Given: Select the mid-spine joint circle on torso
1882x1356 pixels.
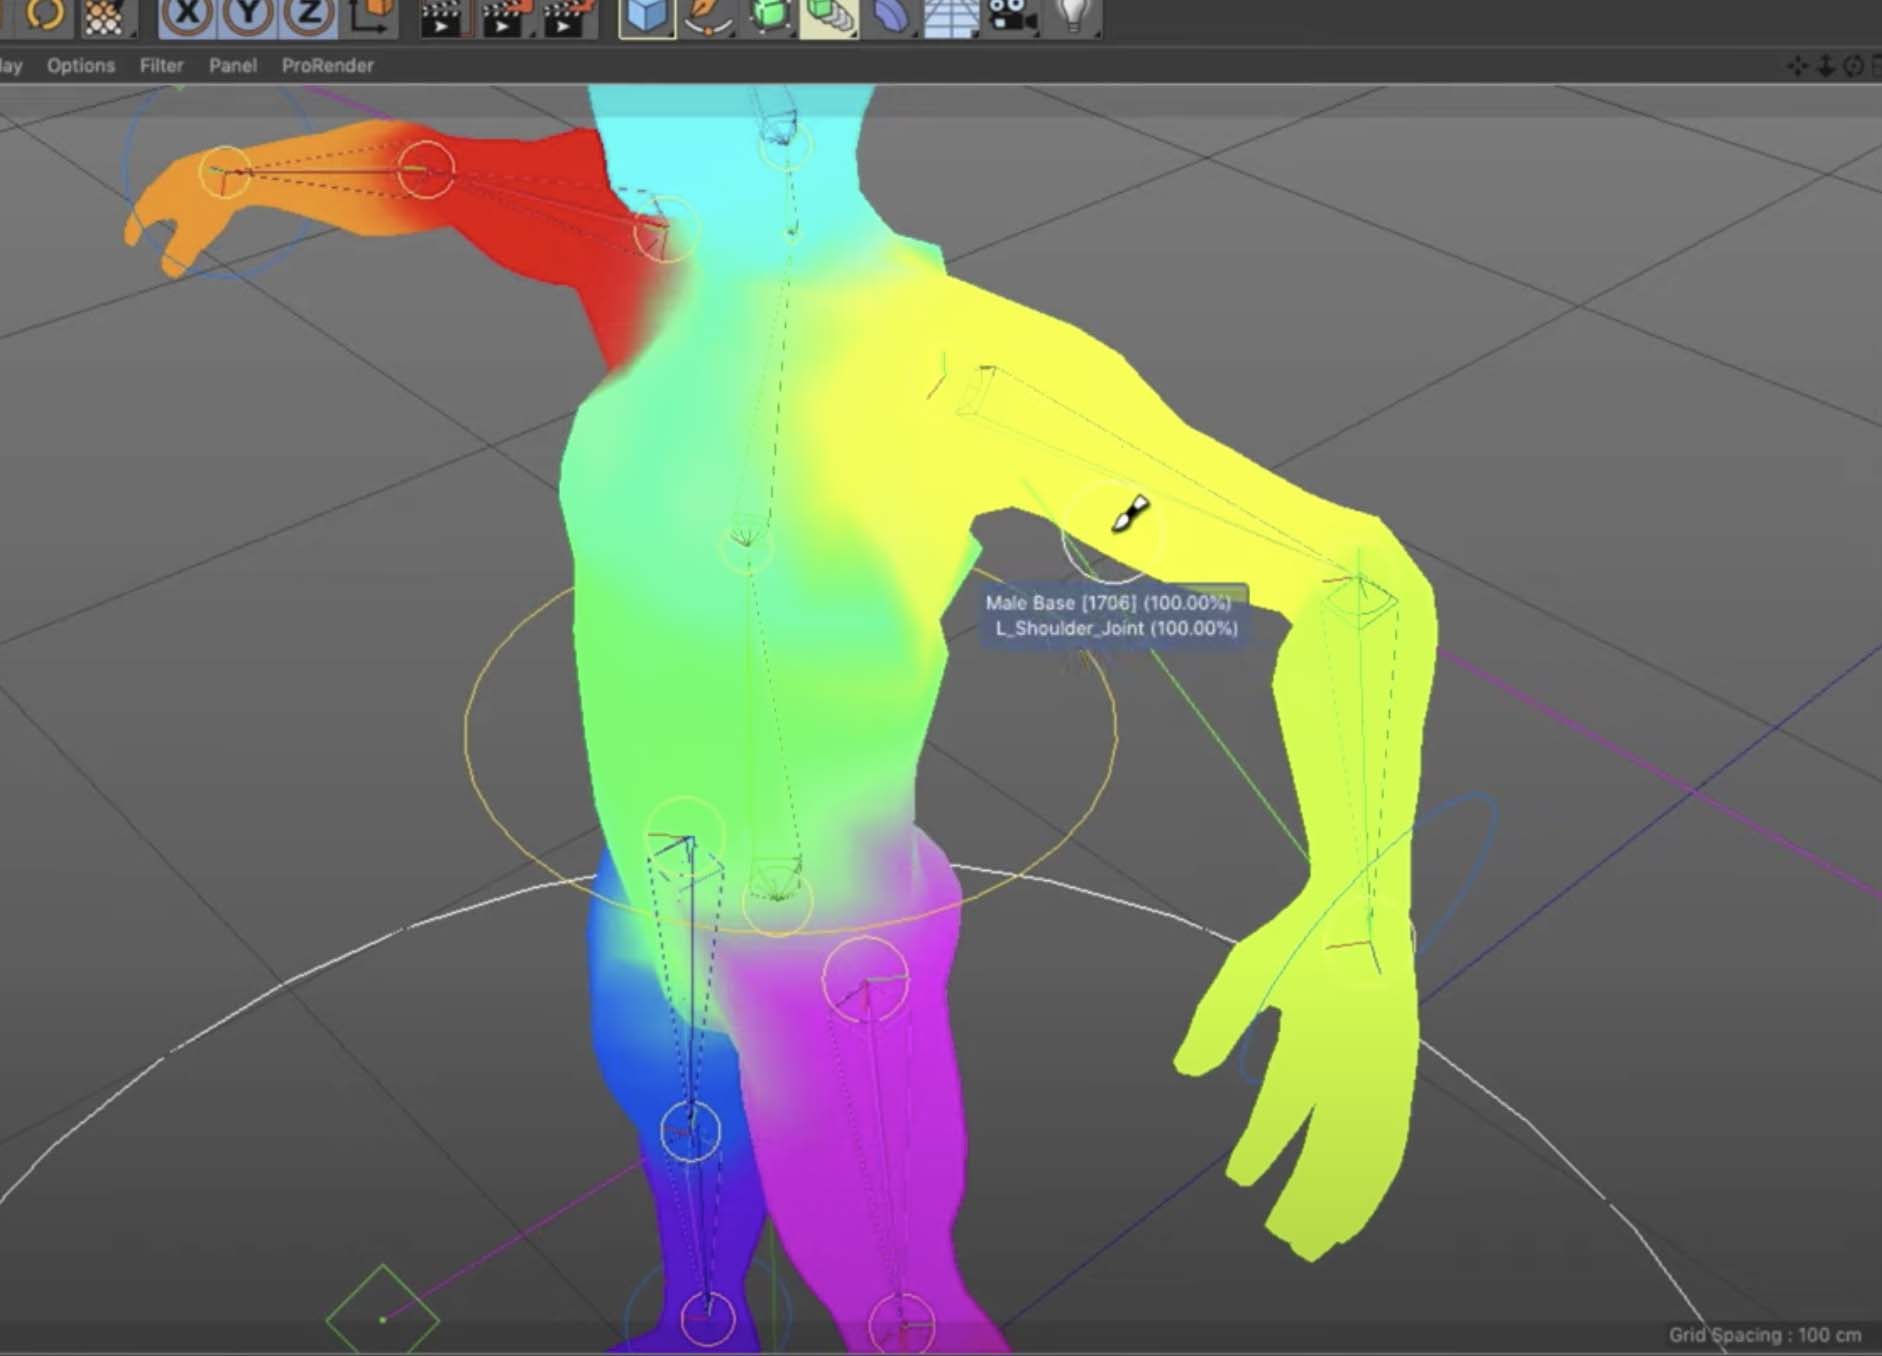Looking at the screenshot, I should (745, 546).
